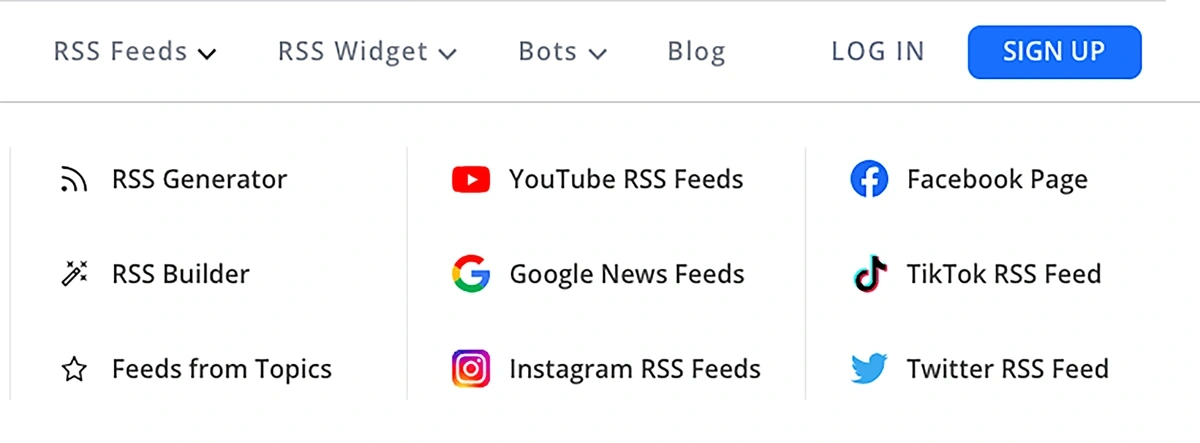Click the TikTok logo icon
Image resolution: width=1200 pixels, height=443 pixels.
tap(869, 274)
